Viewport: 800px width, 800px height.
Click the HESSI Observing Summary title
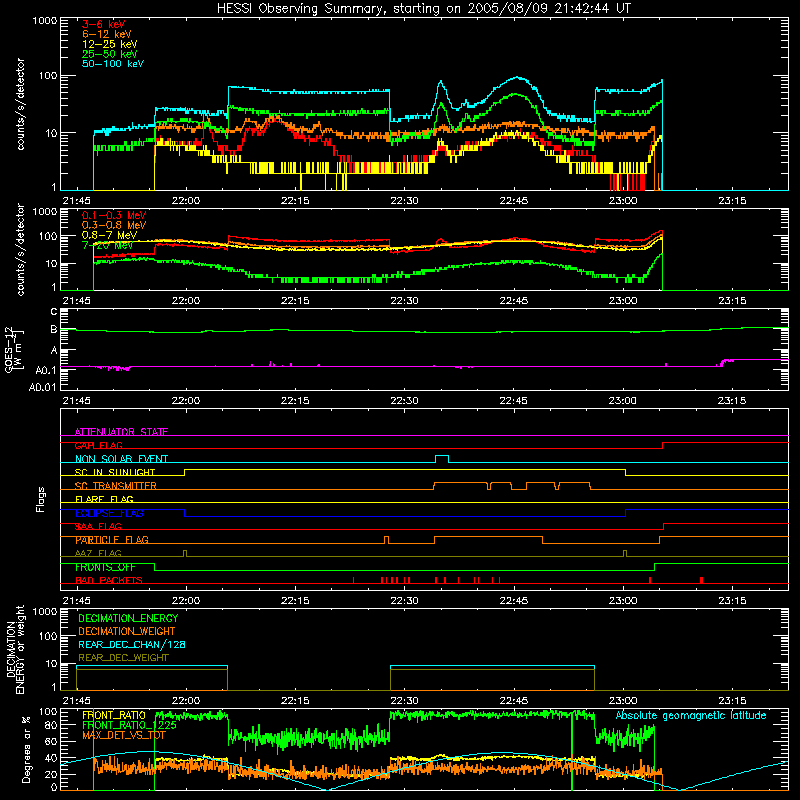coord(423,8)
